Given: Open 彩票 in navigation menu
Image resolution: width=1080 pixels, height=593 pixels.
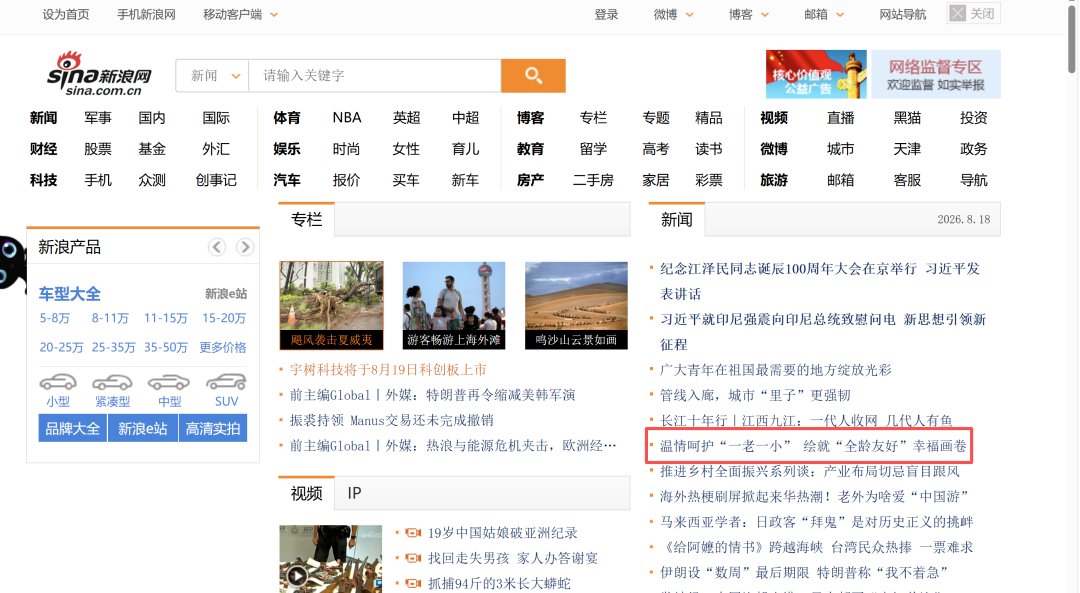Looking at the screenshot, I should [x=709, y=180].
